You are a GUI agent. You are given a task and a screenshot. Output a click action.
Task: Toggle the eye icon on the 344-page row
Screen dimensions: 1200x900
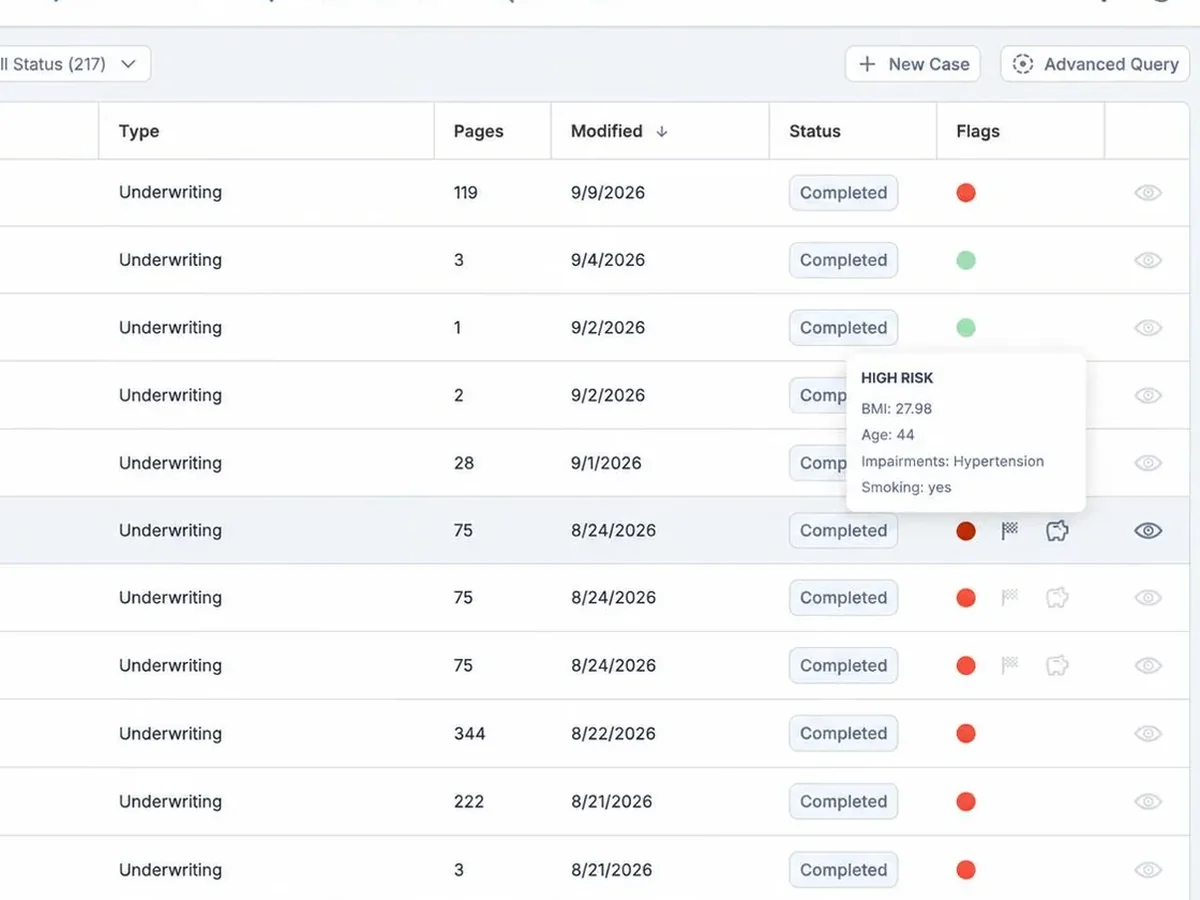(x=1148, y=733)
